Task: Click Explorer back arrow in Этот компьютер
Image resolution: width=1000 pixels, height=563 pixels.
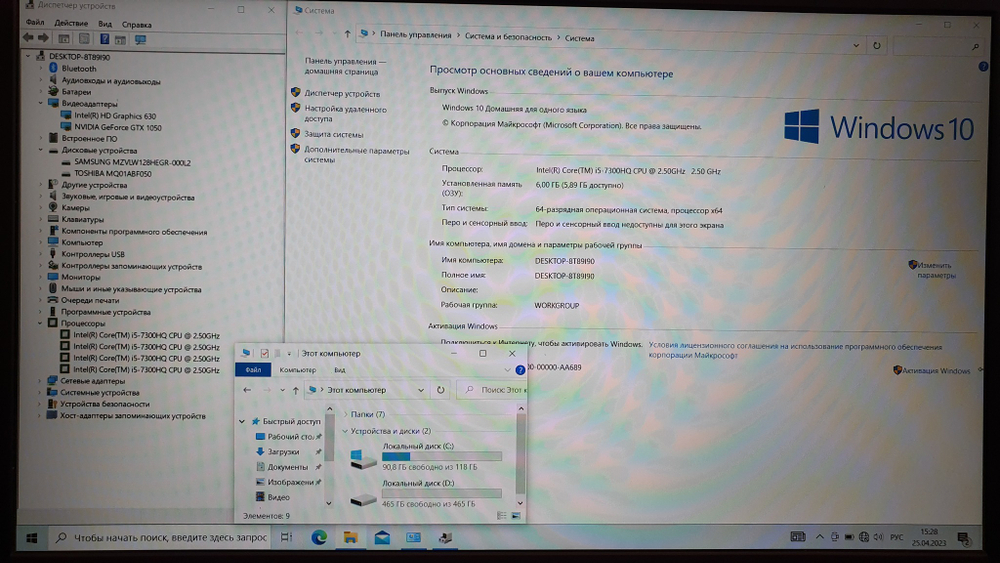Action: 247,390
